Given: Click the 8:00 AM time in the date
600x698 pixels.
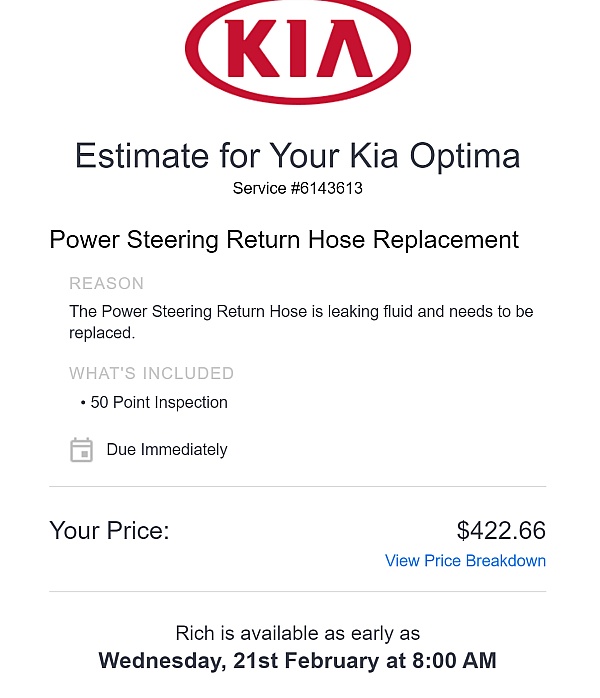Looking at the screenshot, I should coord(454,661).
